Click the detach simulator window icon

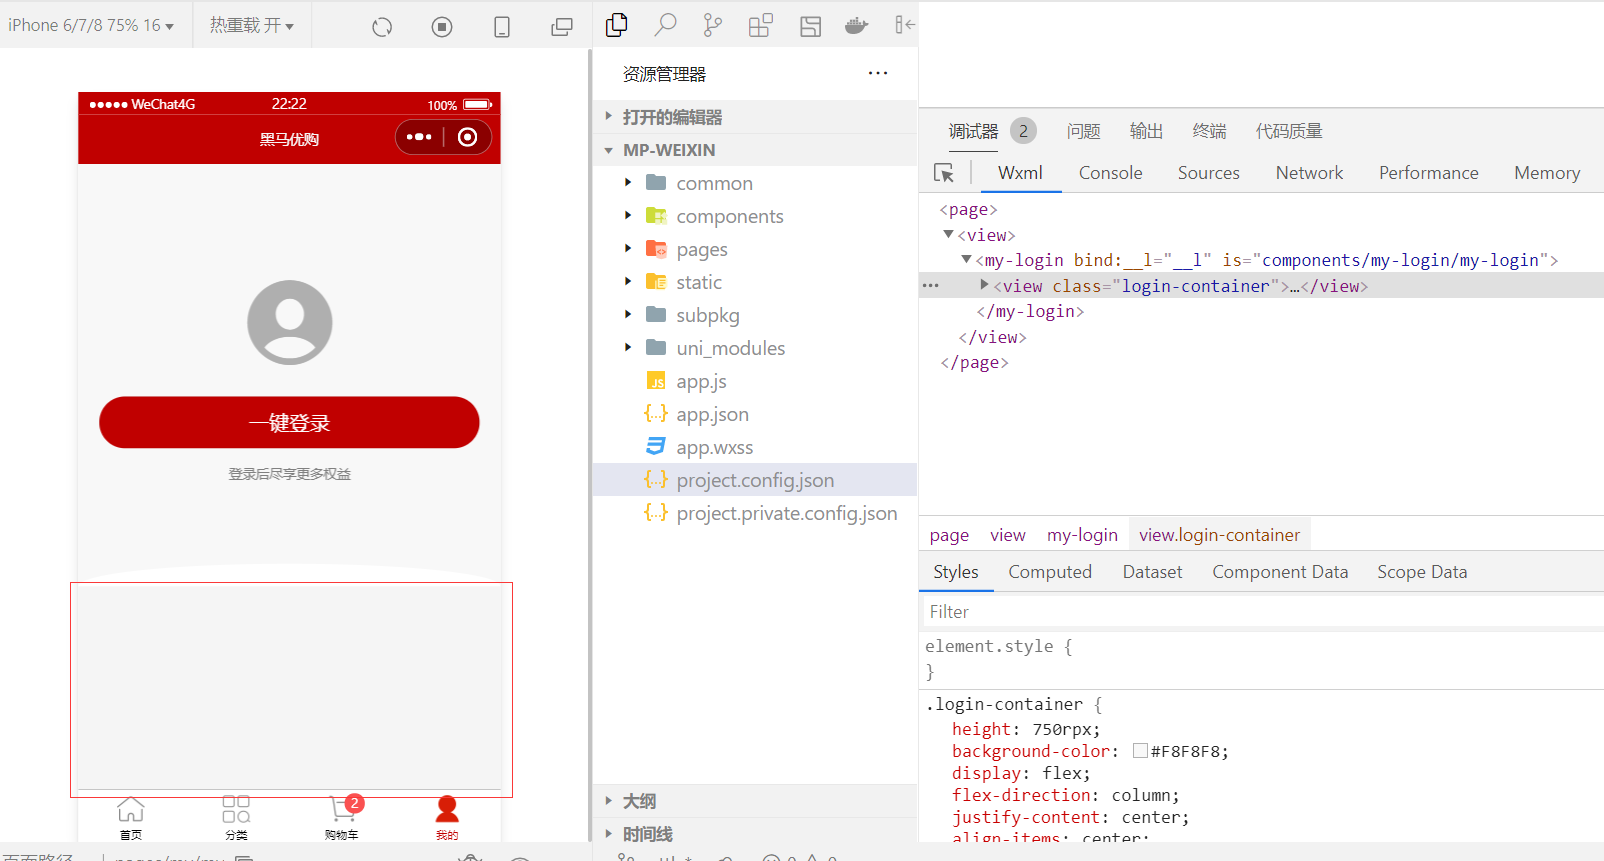562,27
